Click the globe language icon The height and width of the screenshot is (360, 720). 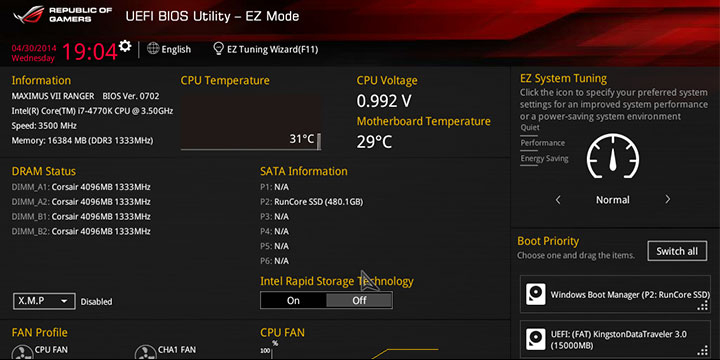153,49
